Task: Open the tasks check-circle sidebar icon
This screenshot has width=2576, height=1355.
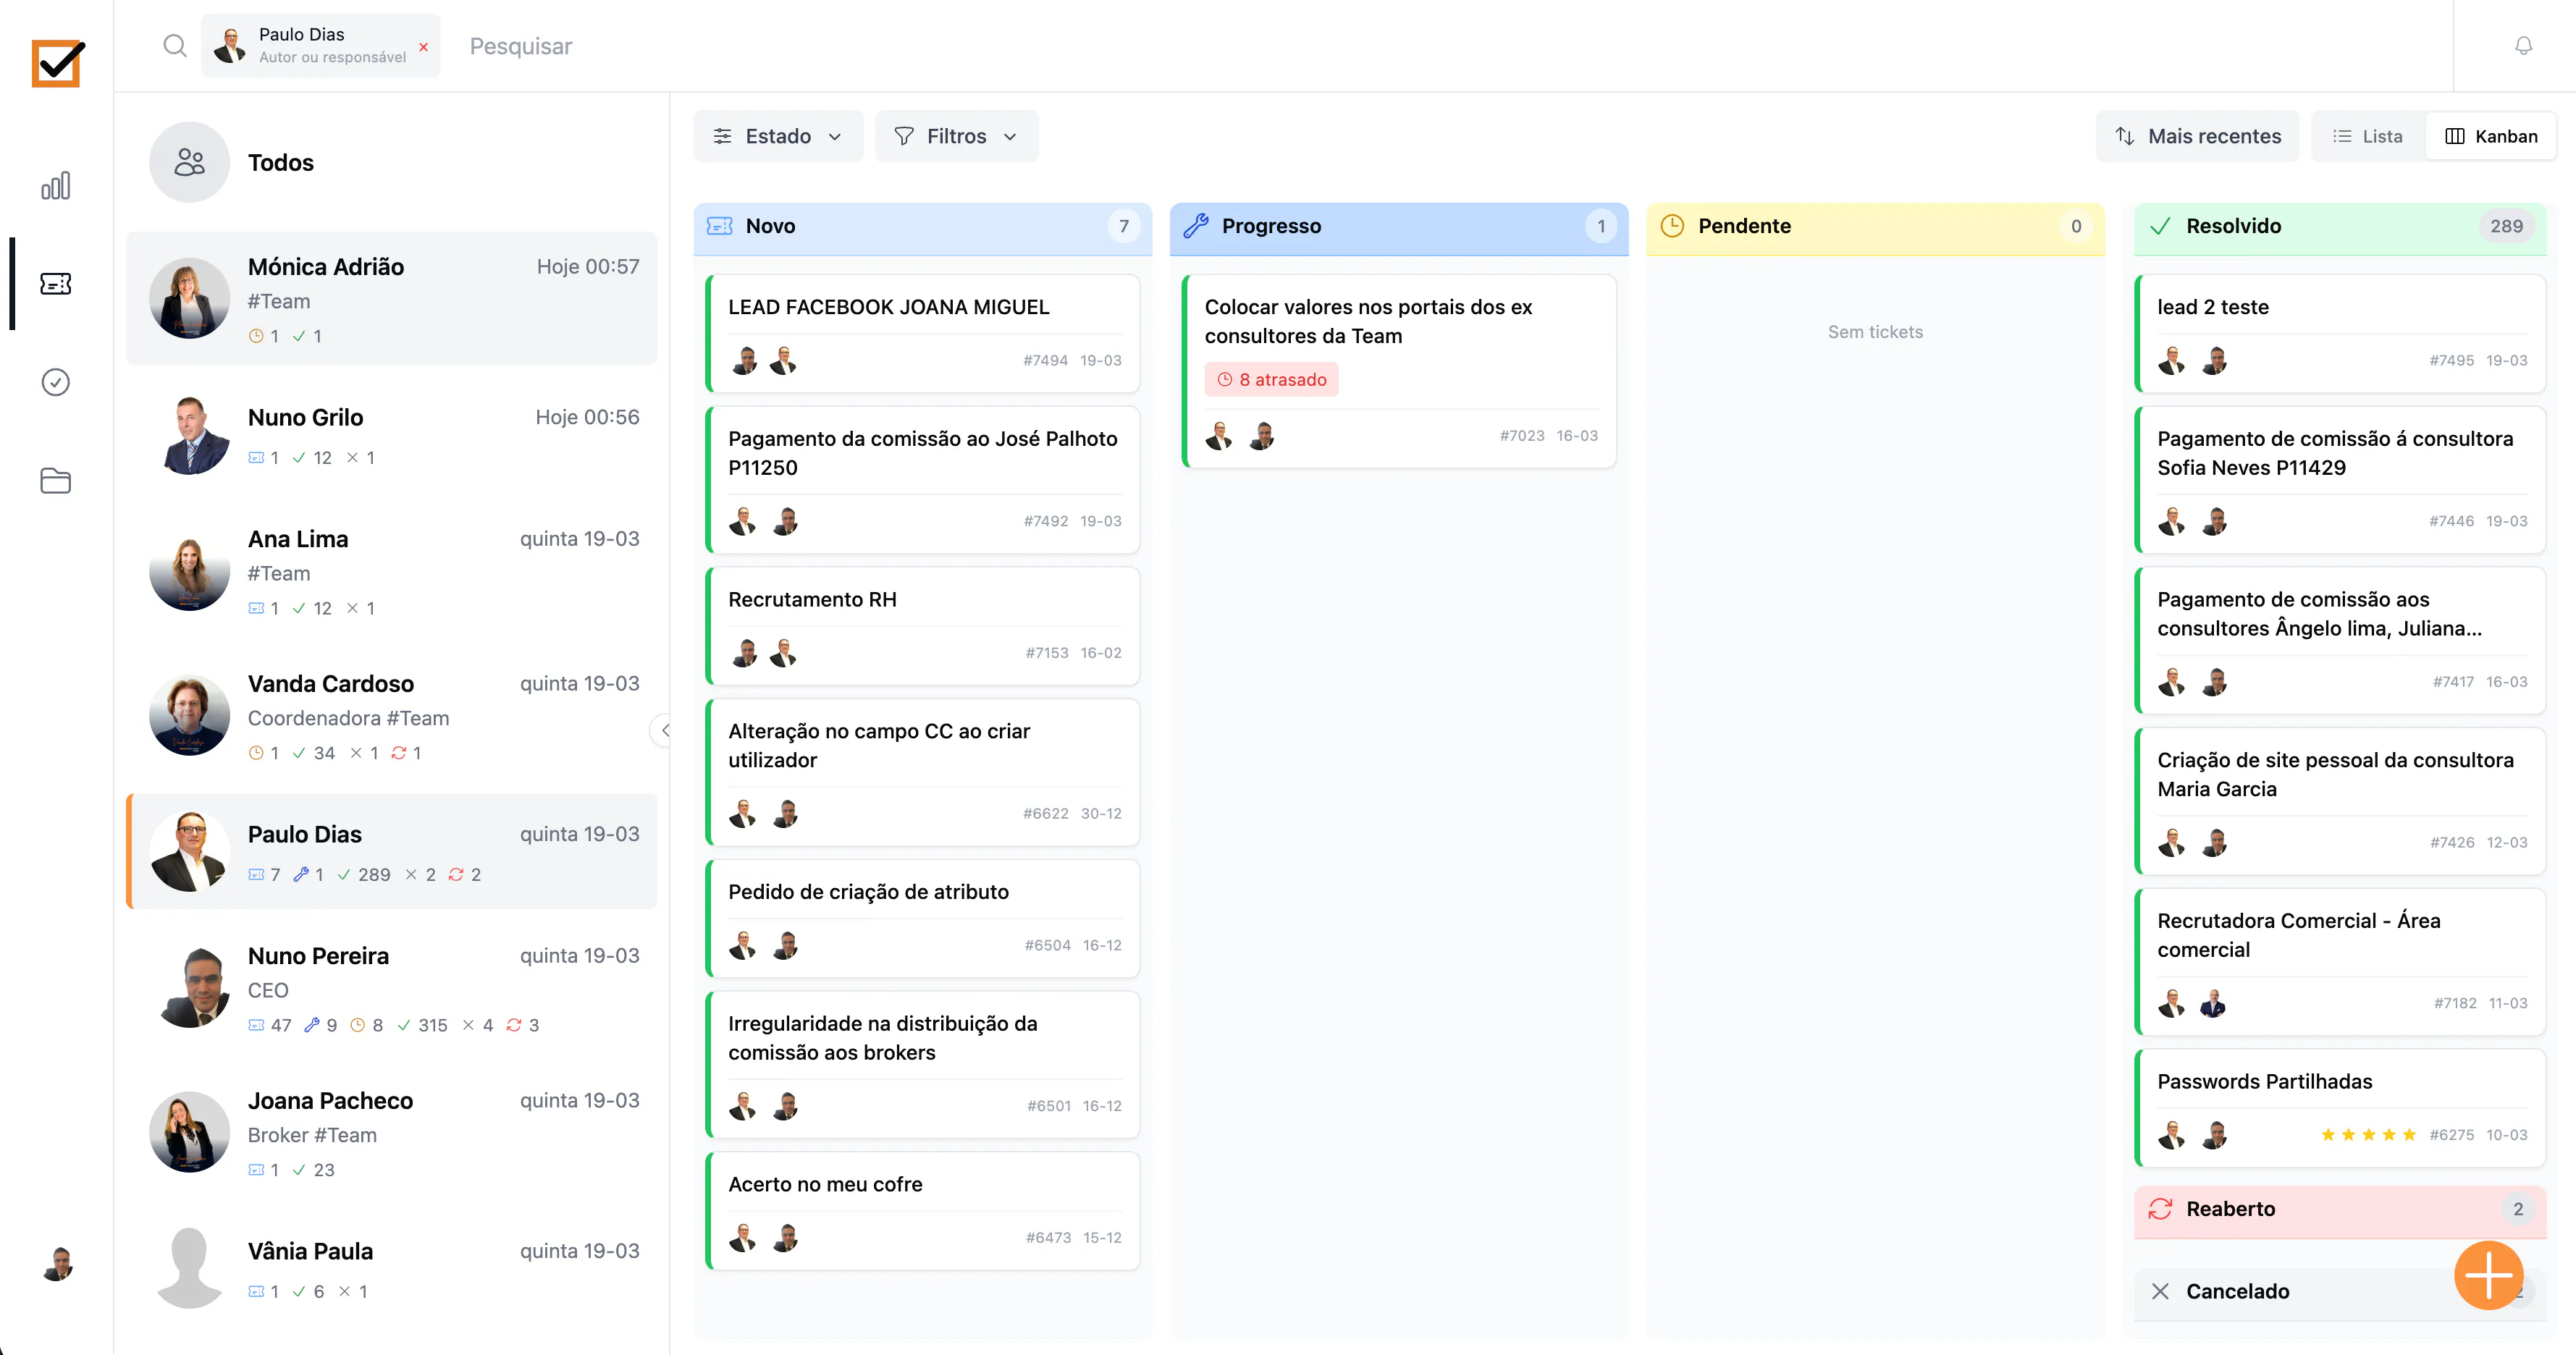Action: 55,382
